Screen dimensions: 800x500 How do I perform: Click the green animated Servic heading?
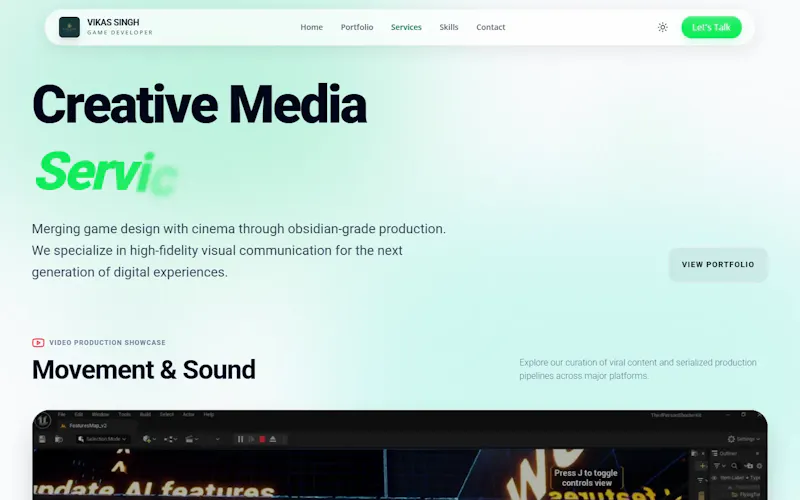(x=106, y=172)
